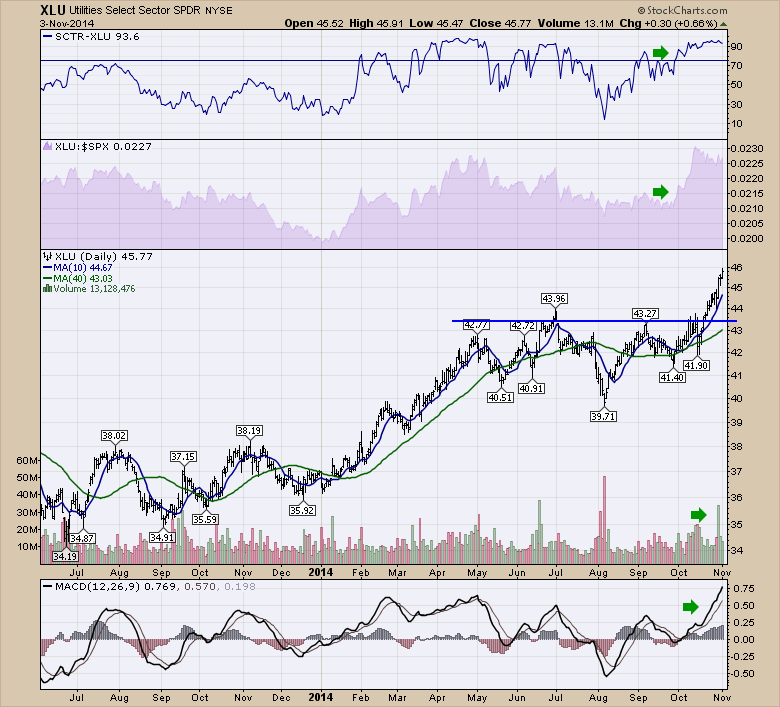
Task: Click the 34.91 price label
Action: [x=162, y=537]
